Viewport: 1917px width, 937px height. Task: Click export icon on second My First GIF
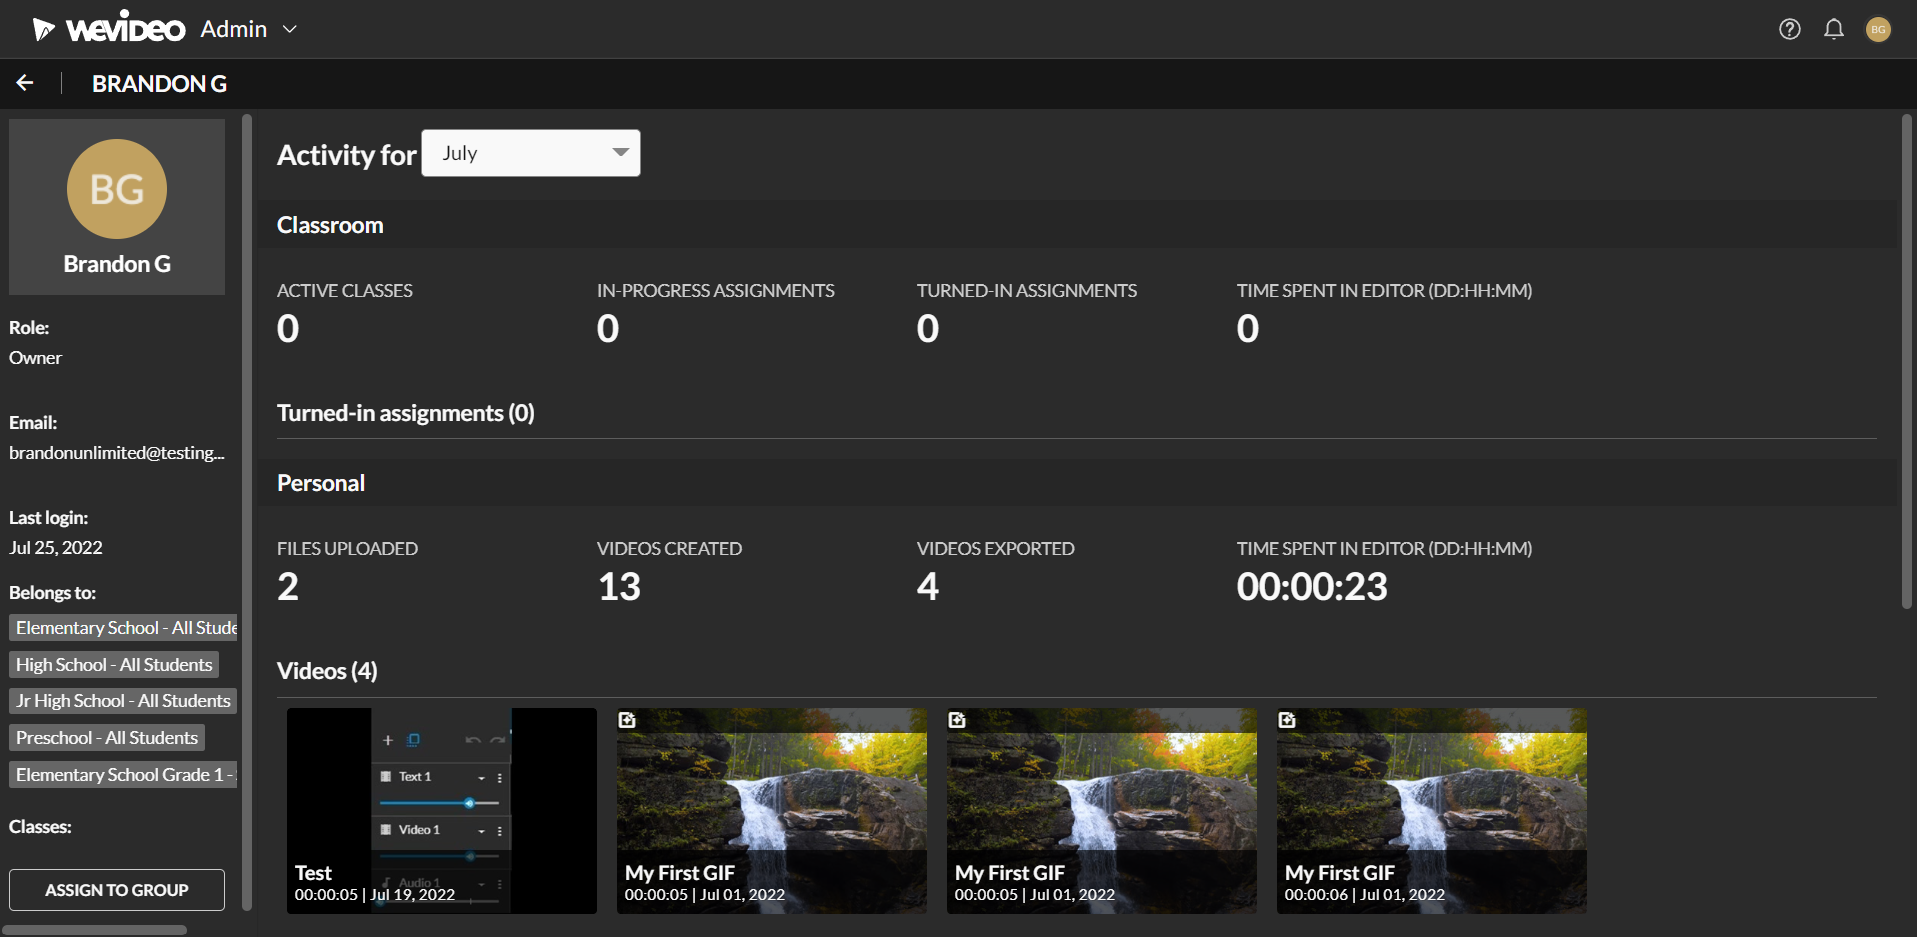click(957, 720)
